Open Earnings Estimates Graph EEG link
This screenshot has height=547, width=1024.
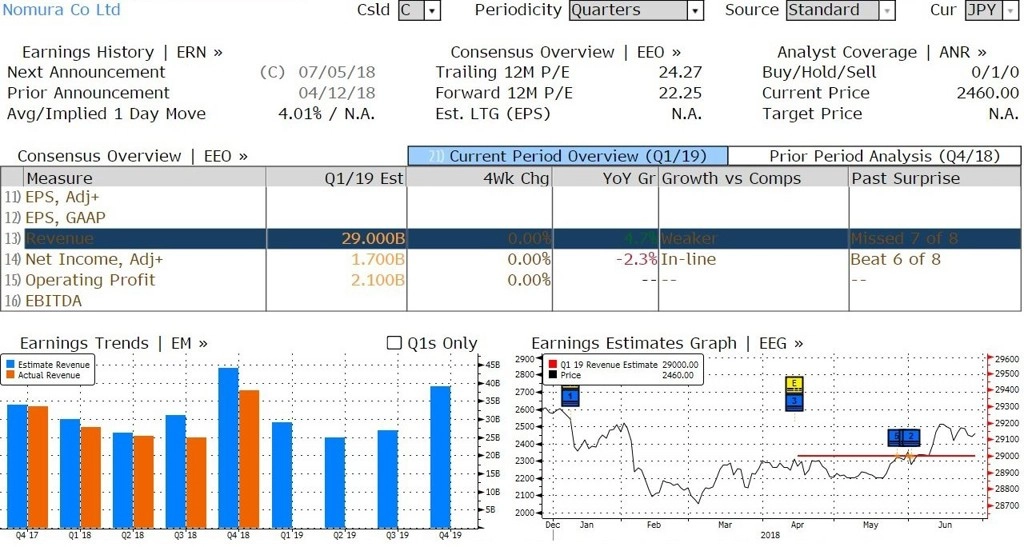pyautogui.click(x=667, y=343)
